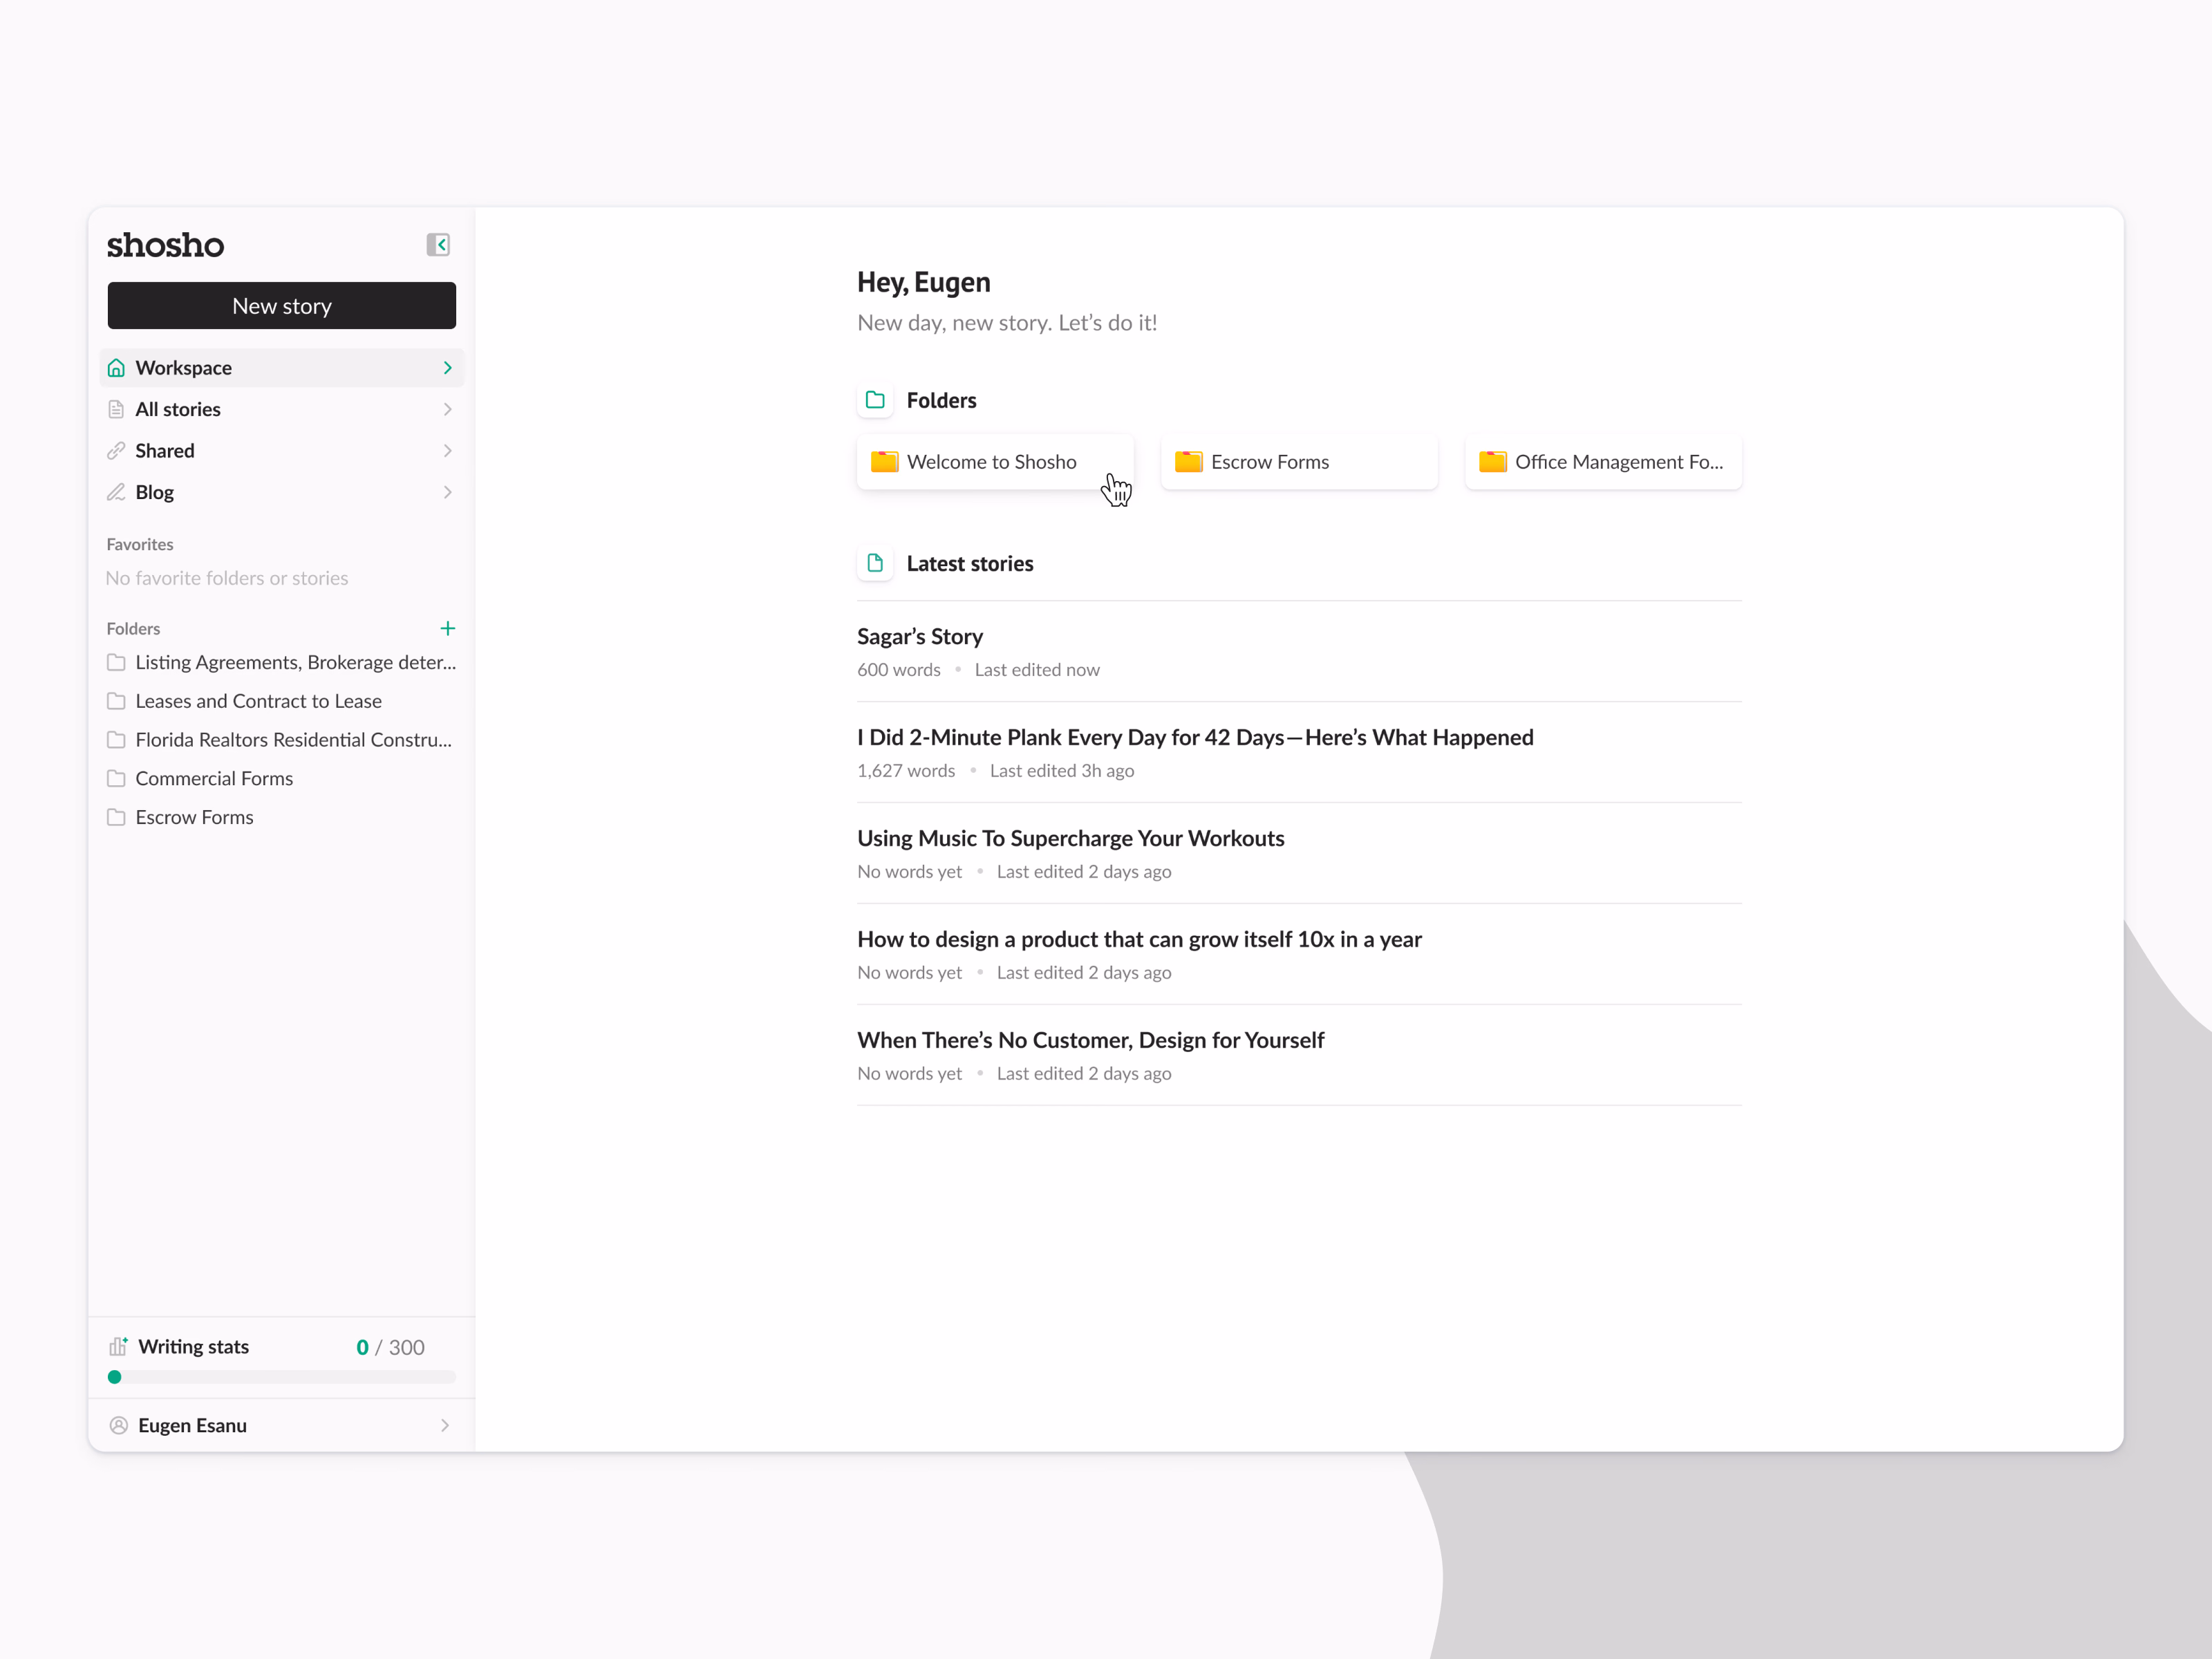Image resolution: width=2212 pixels, height=1659 pixels.
Task: Open the Eugen Esanu account chevron
Action: (445, 1425)
